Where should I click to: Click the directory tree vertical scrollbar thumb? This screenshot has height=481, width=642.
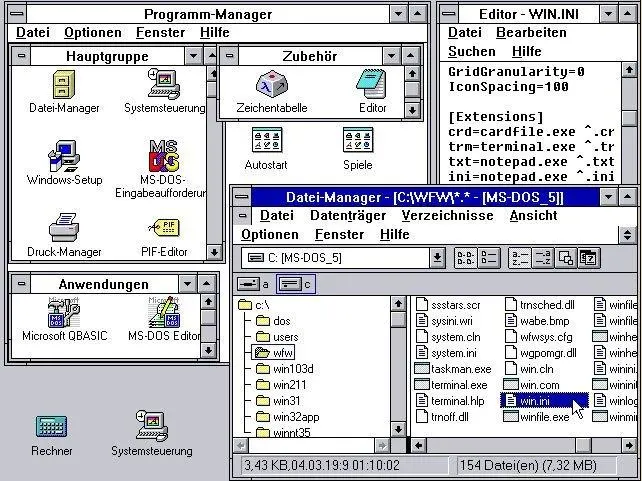tap(398, 319)
